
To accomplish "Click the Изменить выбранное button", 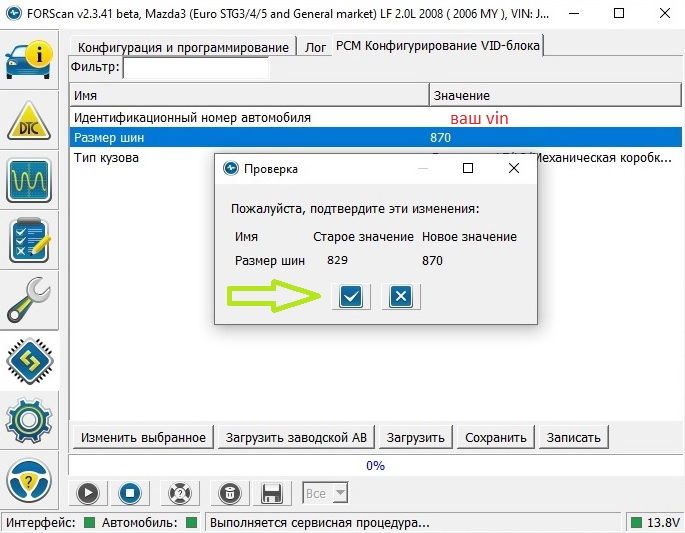I will pos(143,437).
